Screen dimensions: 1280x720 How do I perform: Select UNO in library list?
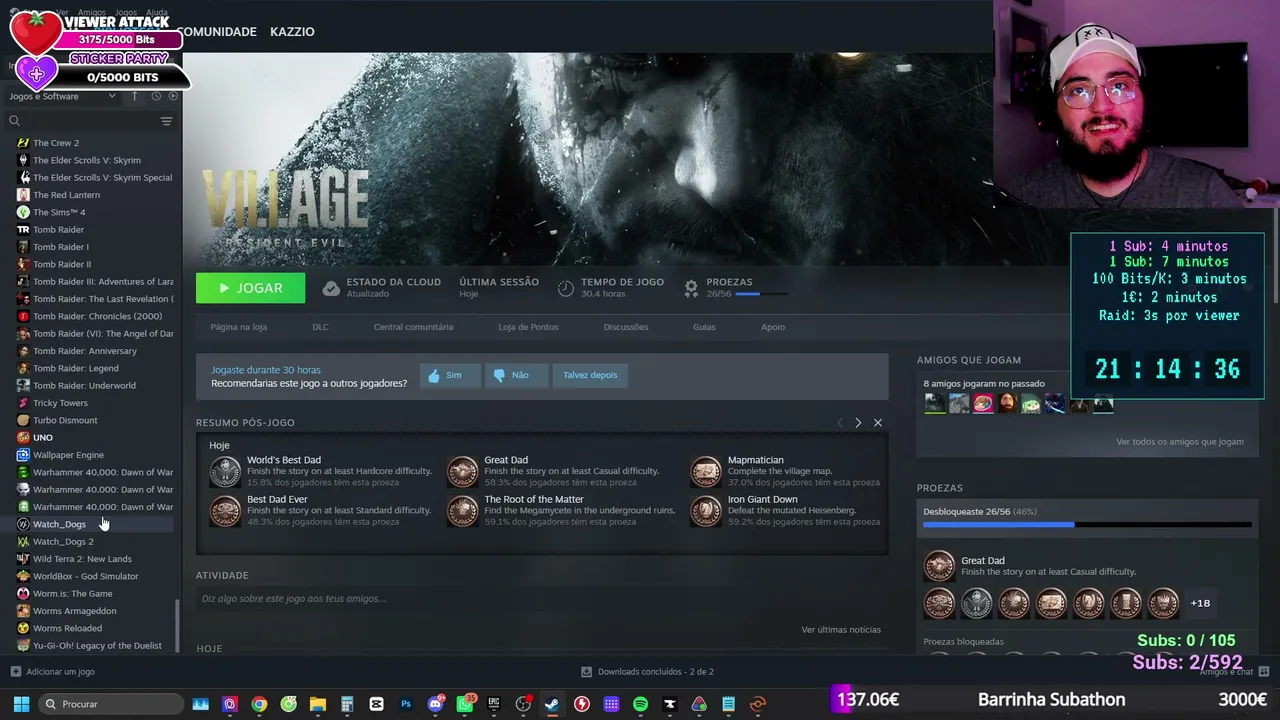pos(42,438)
